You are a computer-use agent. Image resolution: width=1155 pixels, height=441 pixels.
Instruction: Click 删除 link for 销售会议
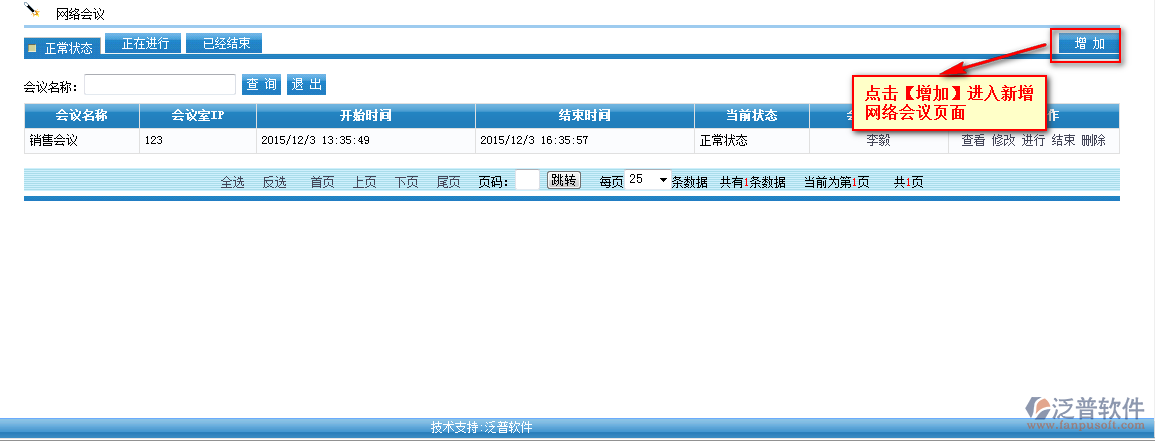pyautogui.click(x=1094, y=141)
